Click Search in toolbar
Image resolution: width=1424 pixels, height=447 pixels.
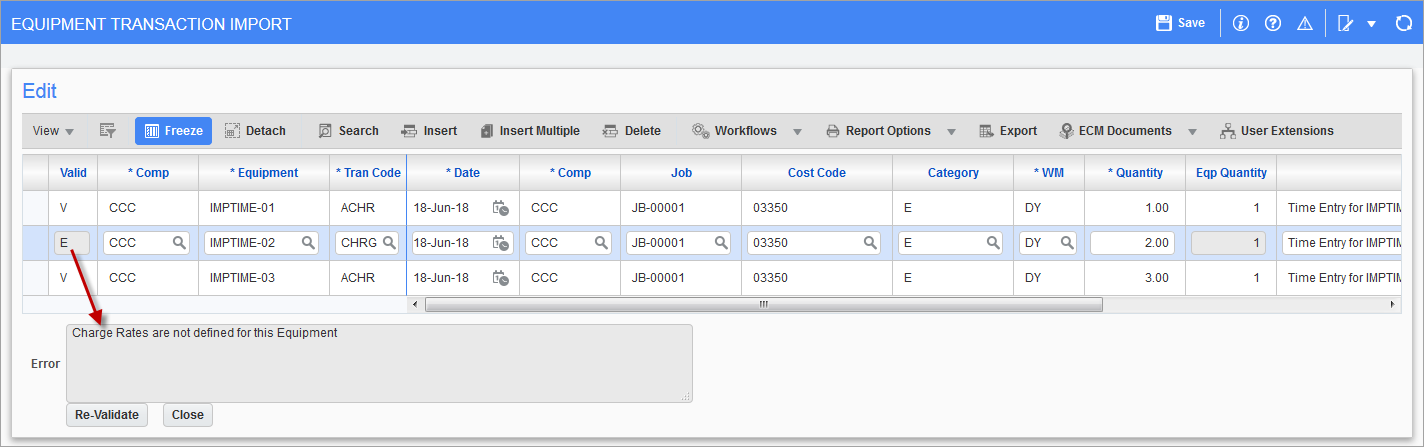tap(348, 131)
